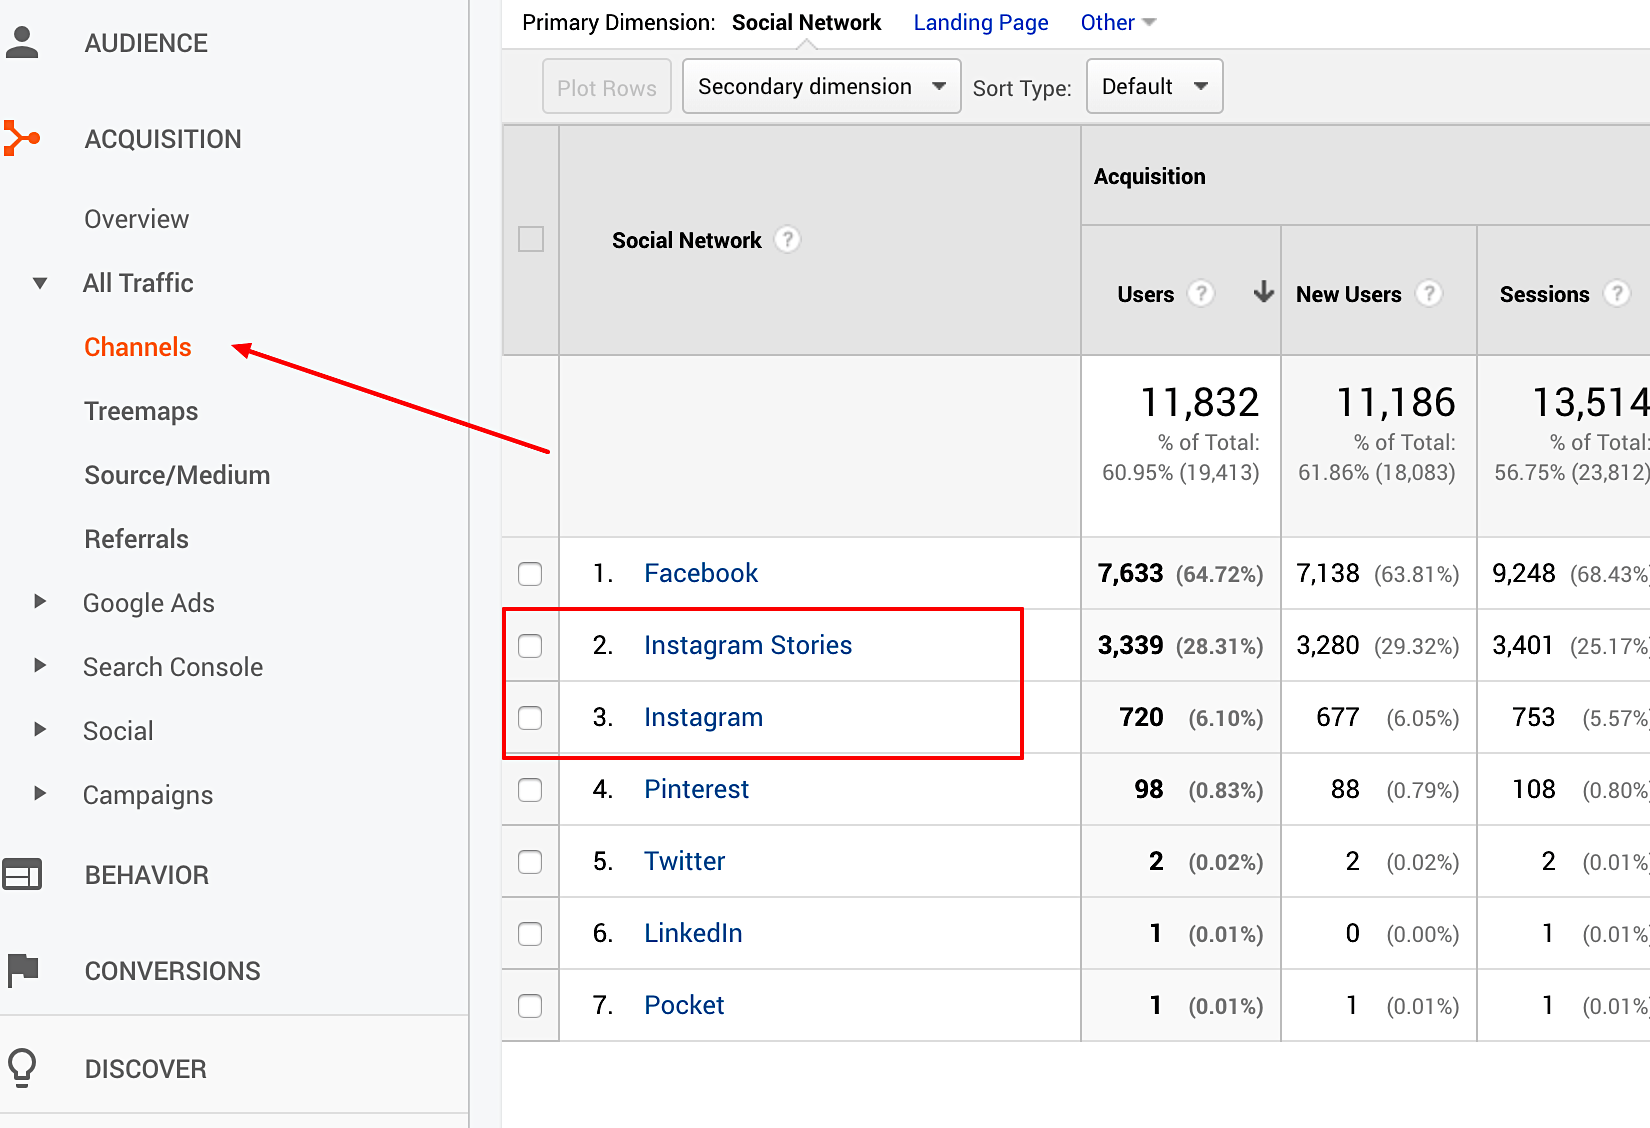Click the Discover lightbulb icon
The width and height of the screenshot is (1650, 1128).
point(22,1068)
